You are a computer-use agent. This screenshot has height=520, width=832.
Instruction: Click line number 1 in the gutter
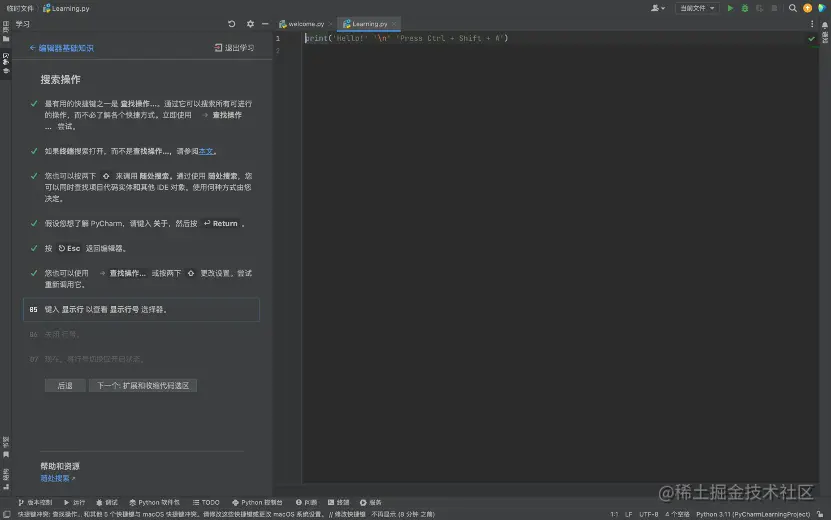click(278, 38)
